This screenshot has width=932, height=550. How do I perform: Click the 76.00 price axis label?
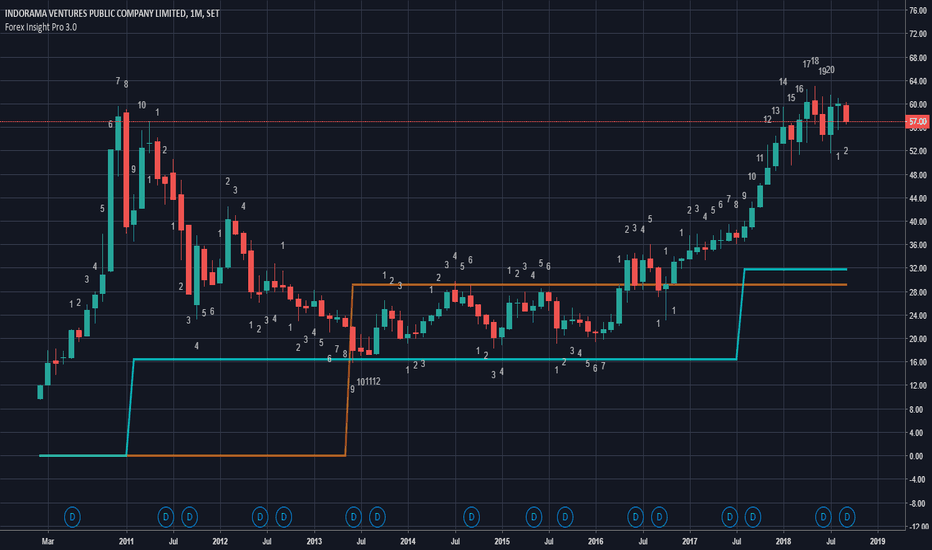(x=918, y=11)
